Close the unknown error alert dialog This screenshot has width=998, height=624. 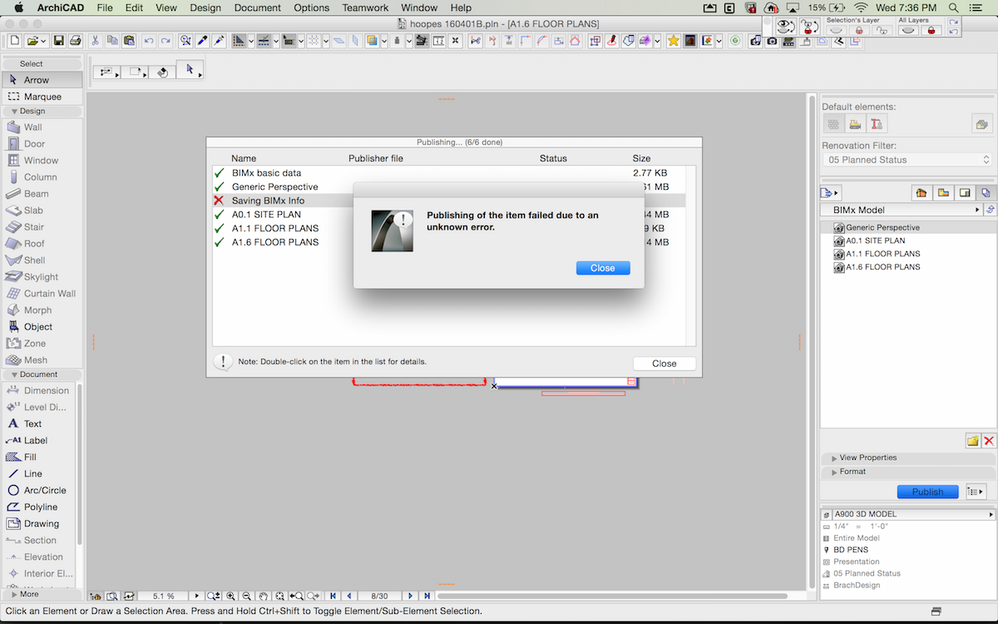coord(603,268)
